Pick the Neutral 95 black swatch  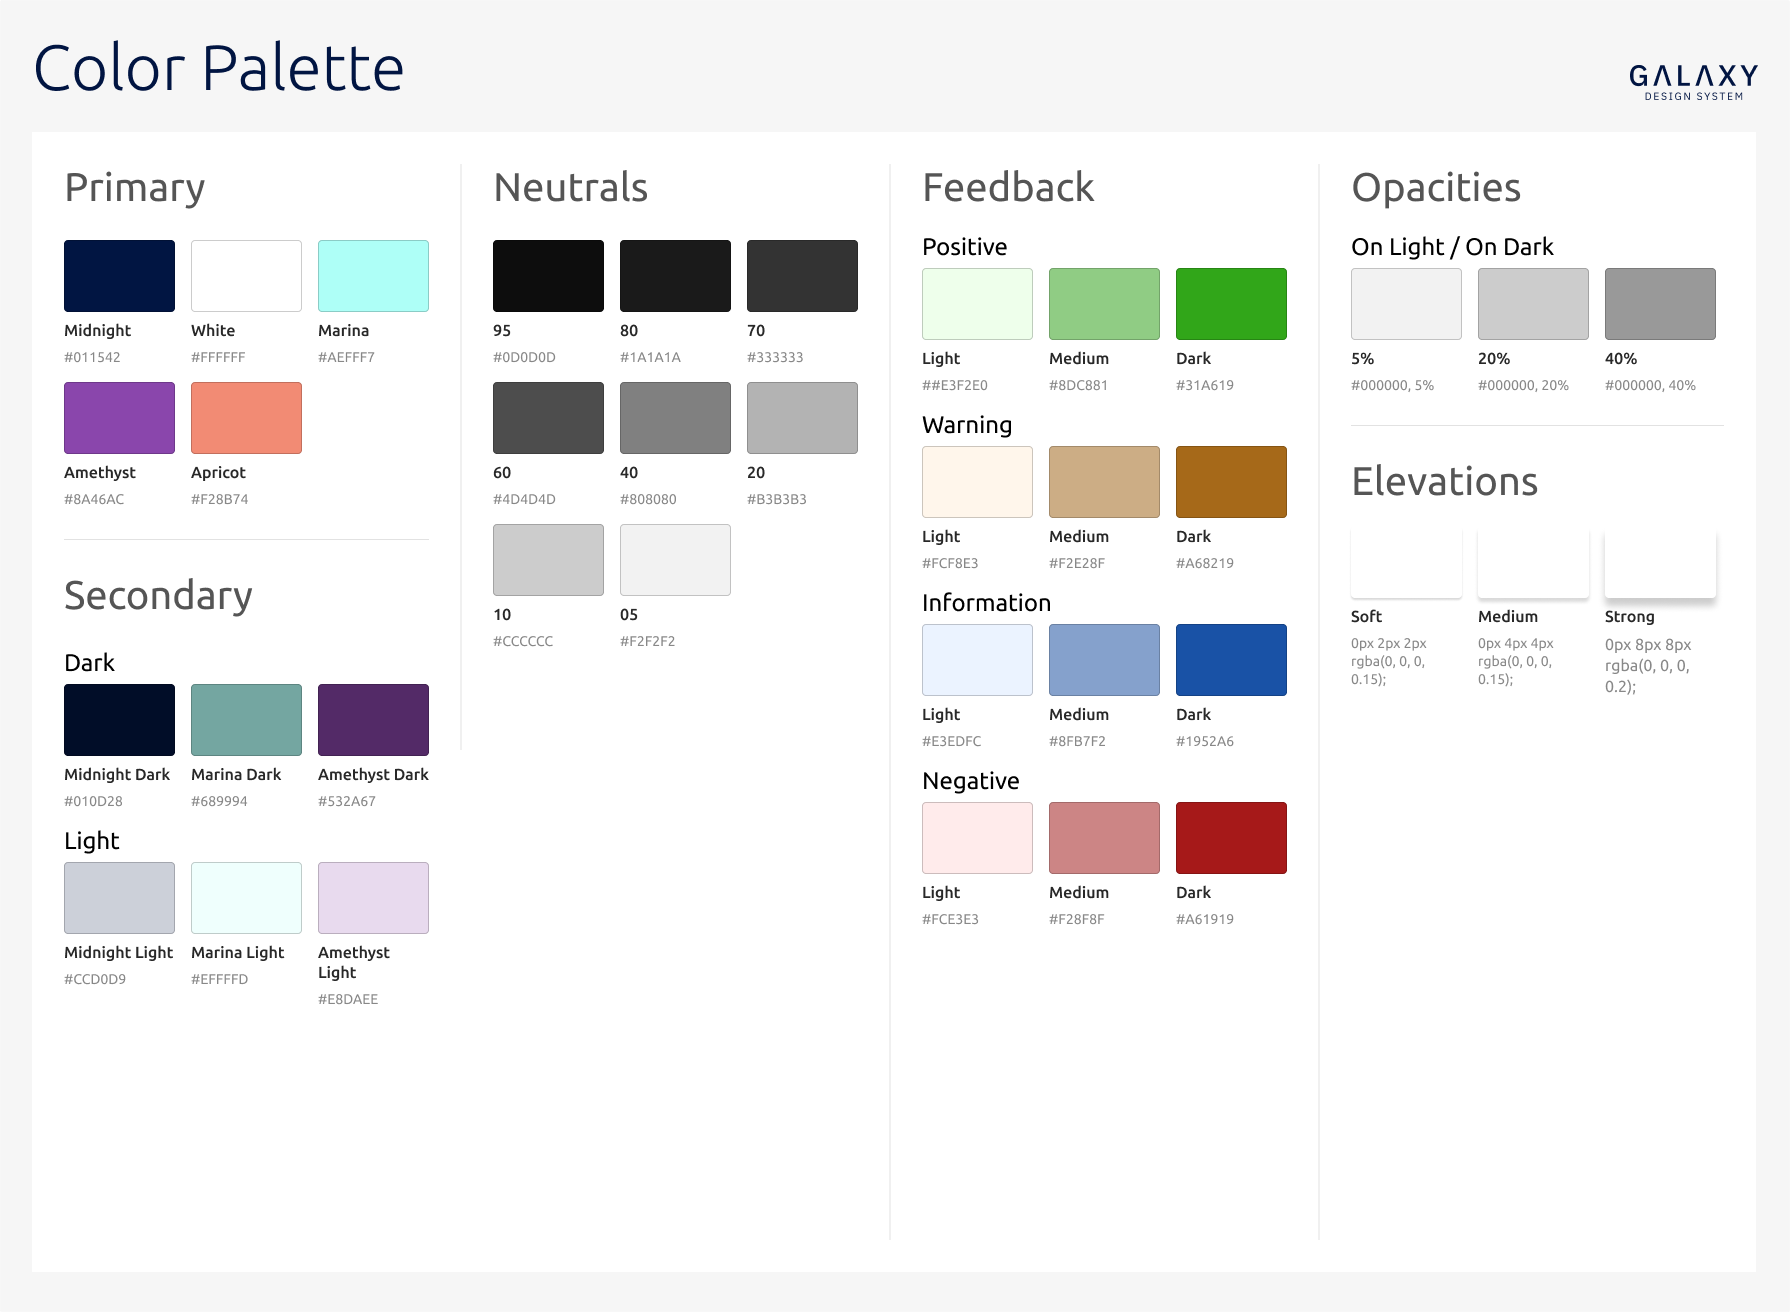tap(548, 276)
